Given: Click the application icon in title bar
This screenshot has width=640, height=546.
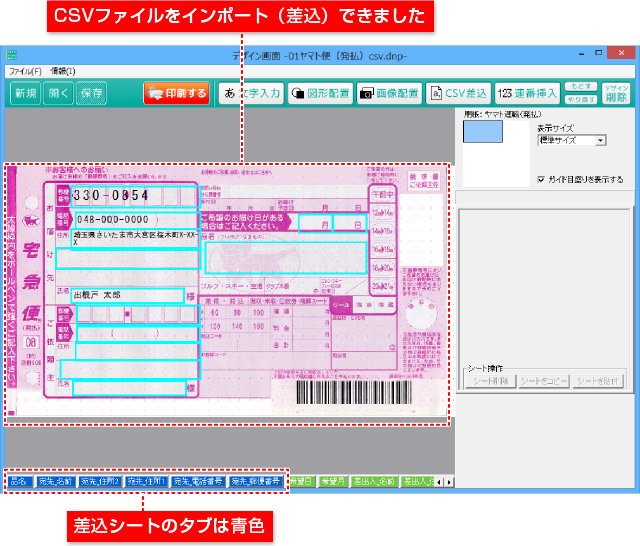Looking at the screenshot, I should click(12, 55).
